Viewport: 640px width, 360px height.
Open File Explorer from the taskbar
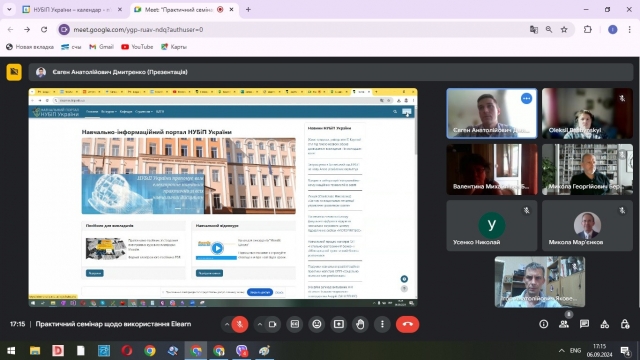pos(35,351)
